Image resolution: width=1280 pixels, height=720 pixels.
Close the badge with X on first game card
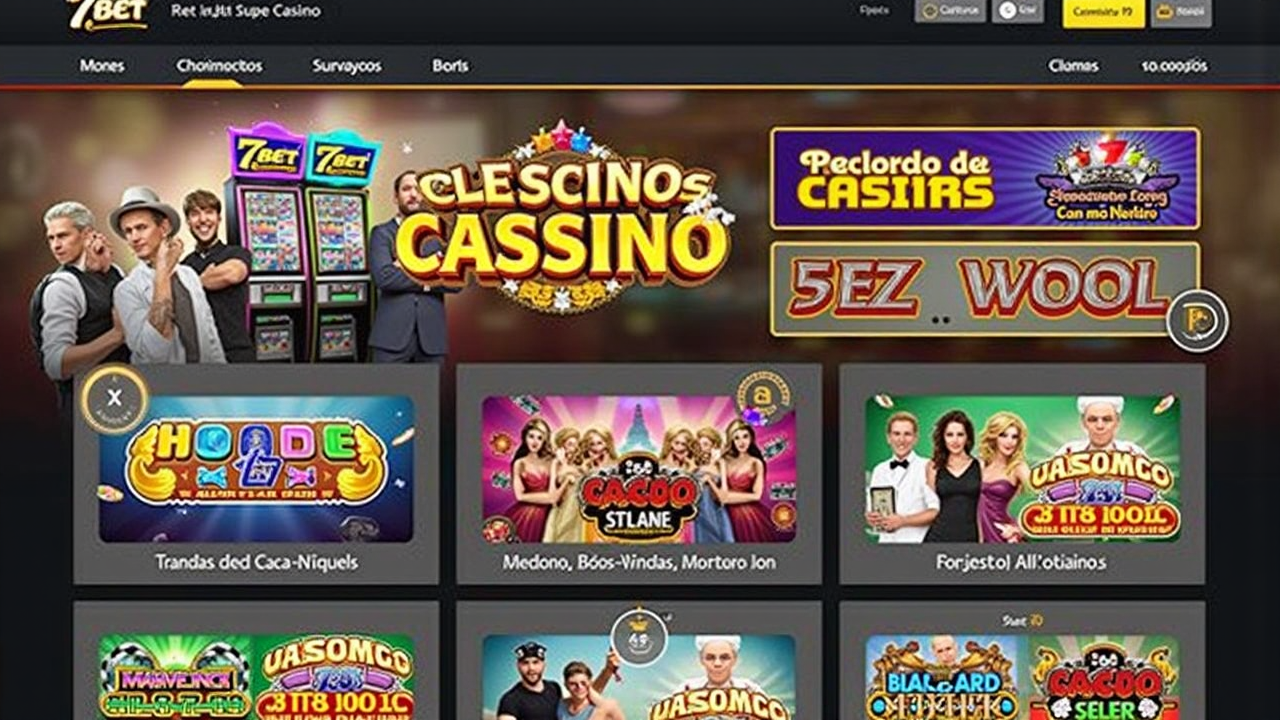(114, 399)
